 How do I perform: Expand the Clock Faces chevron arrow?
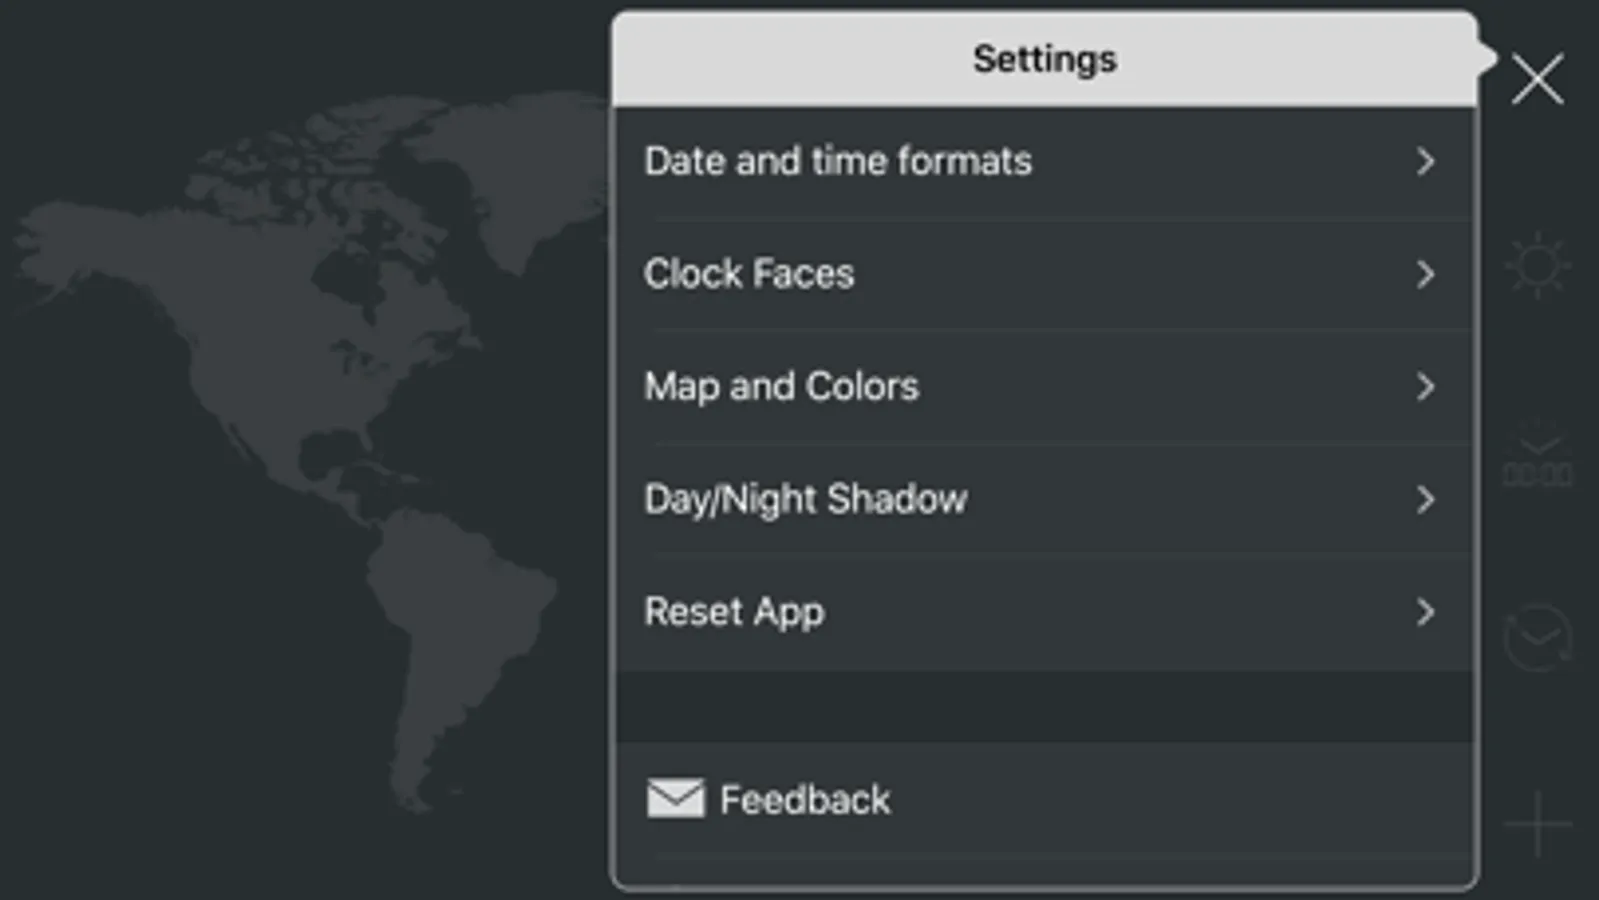pos(1425,274)
